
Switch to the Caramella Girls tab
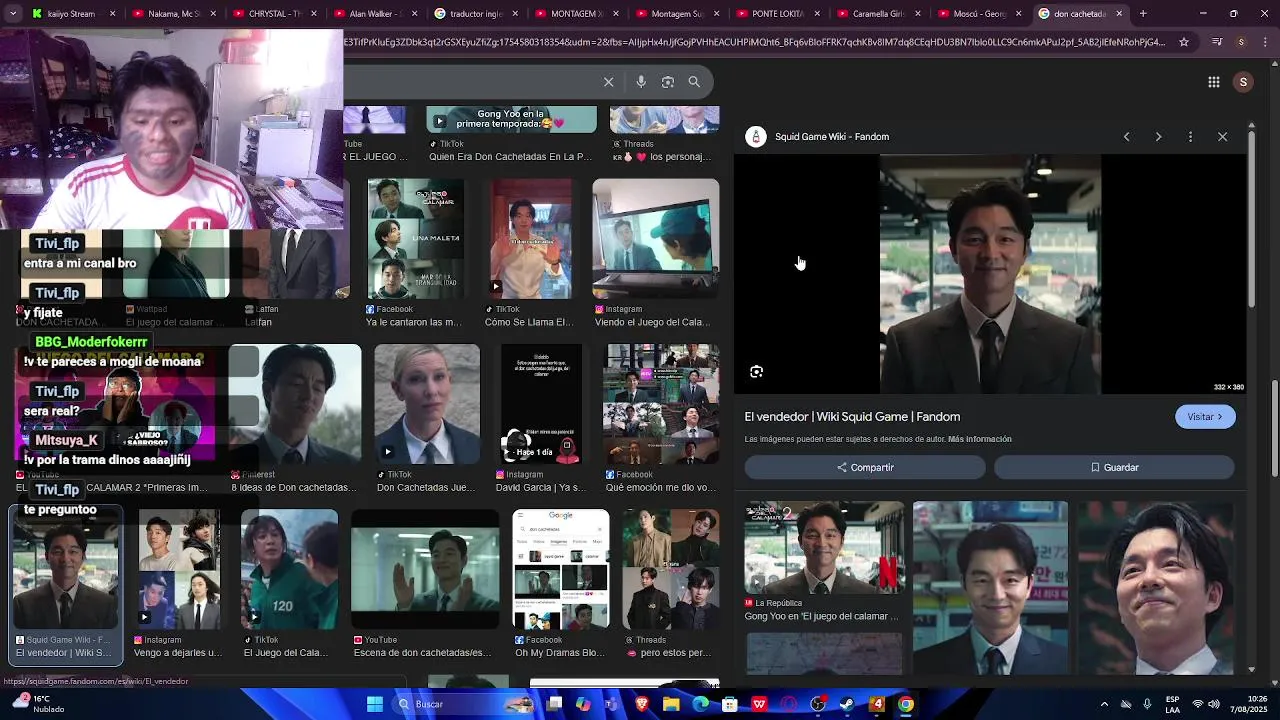click(880, 14)
